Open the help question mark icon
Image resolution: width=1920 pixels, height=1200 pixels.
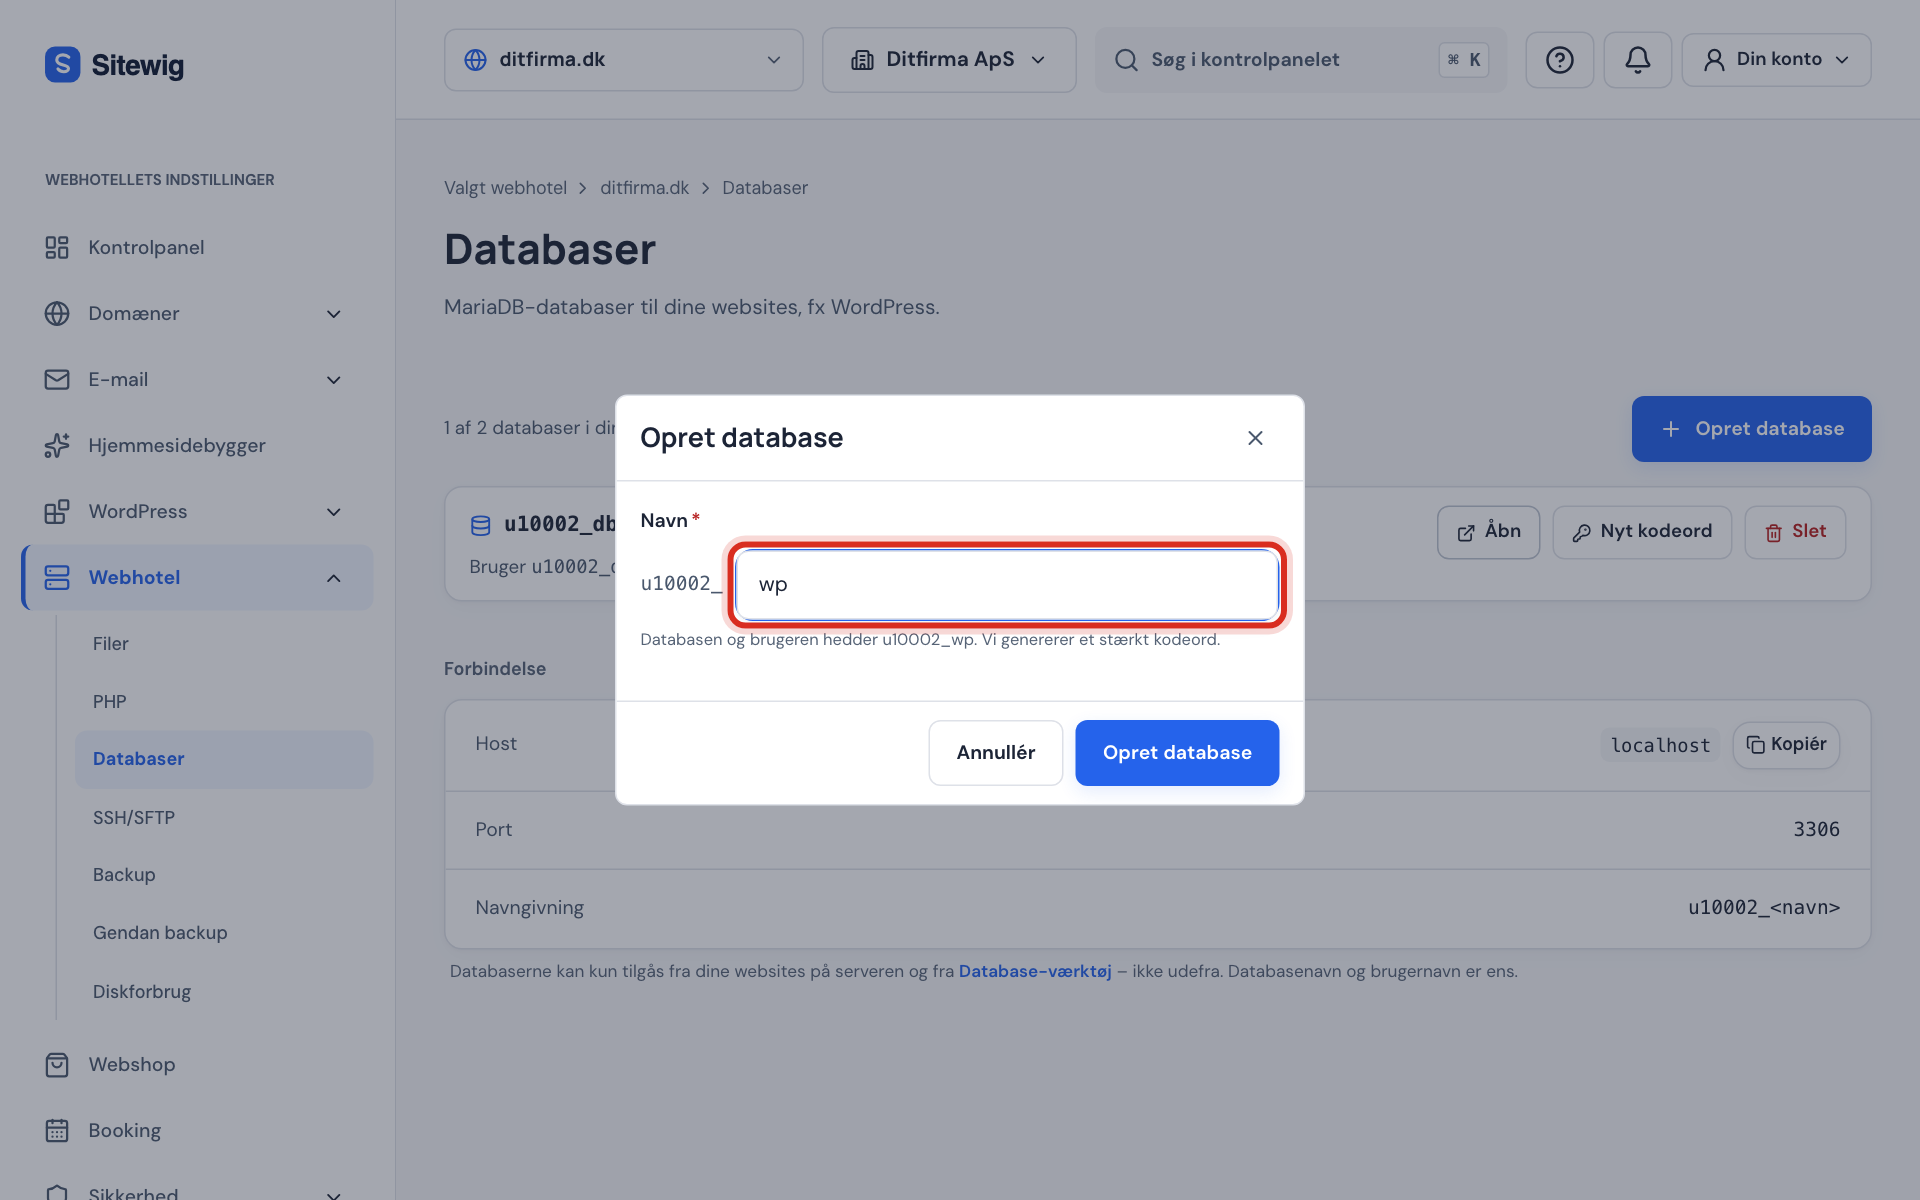pyautogui.click(x=1559, y=60)
